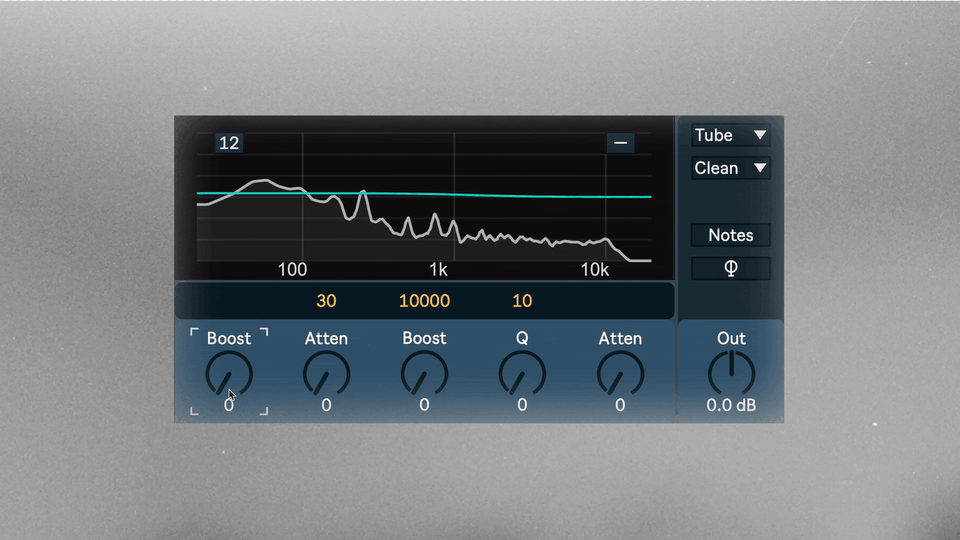Select the Q knob dial

click(522, 374)
